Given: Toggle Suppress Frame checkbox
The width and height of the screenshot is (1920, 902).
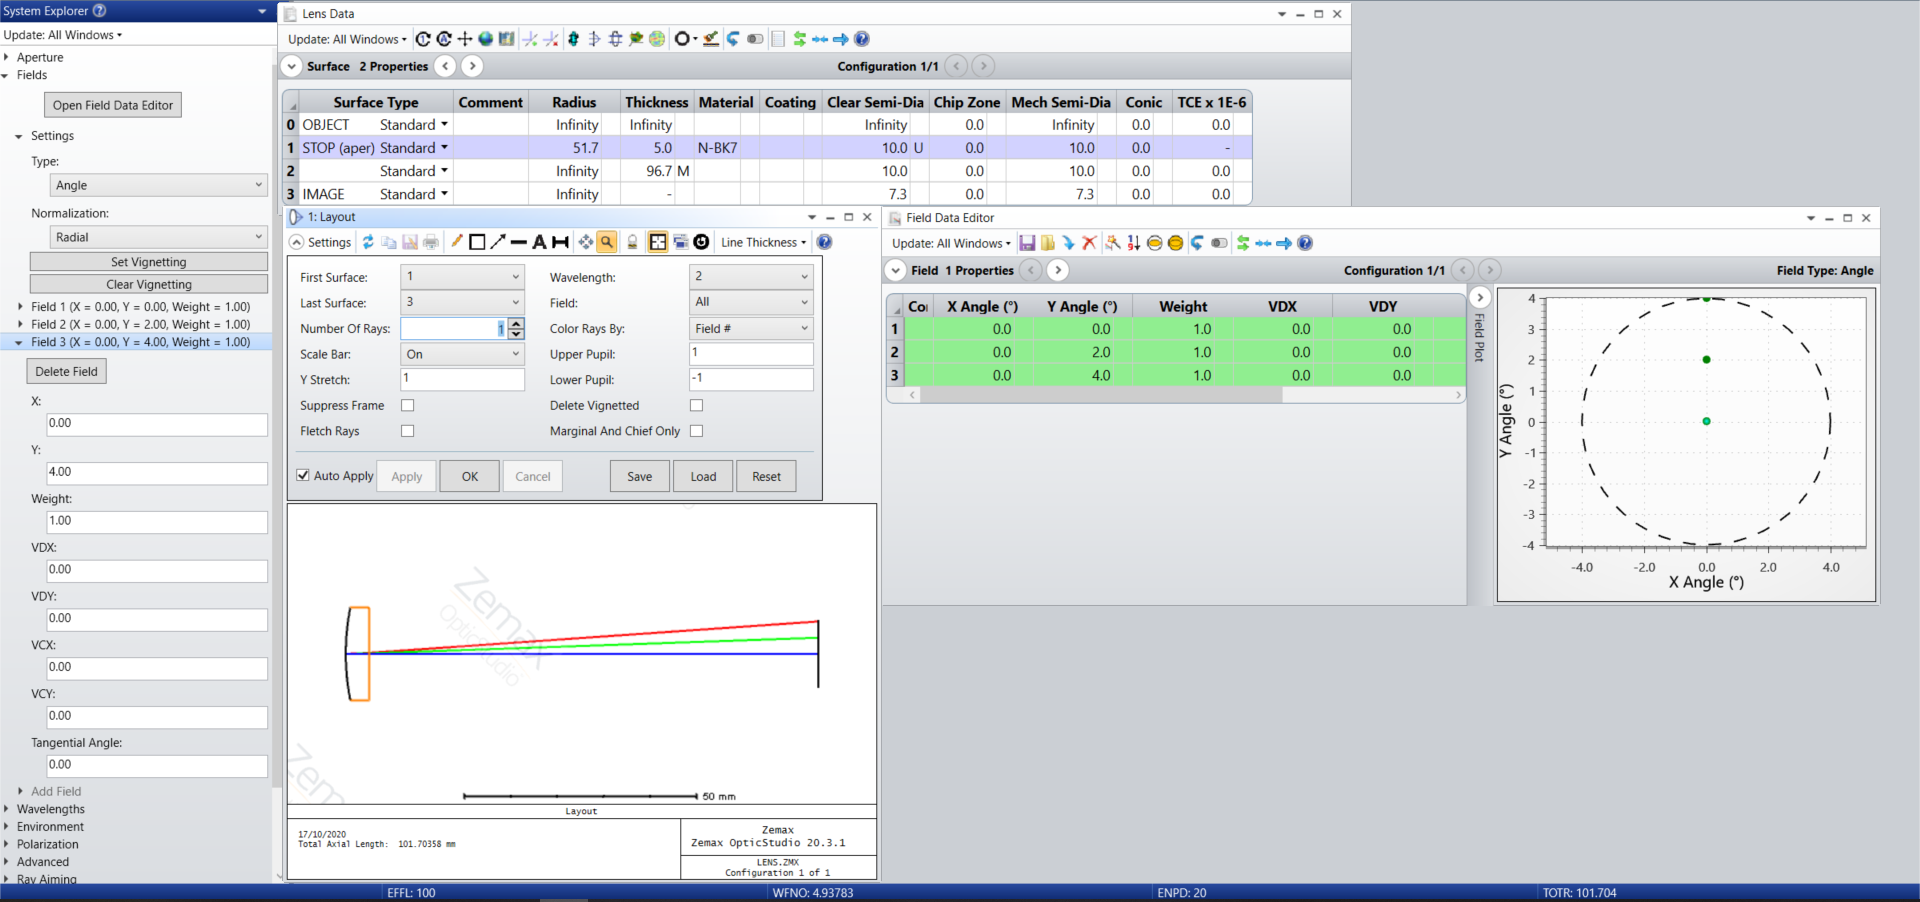Looking at the screenshot, I should [407, 405].
